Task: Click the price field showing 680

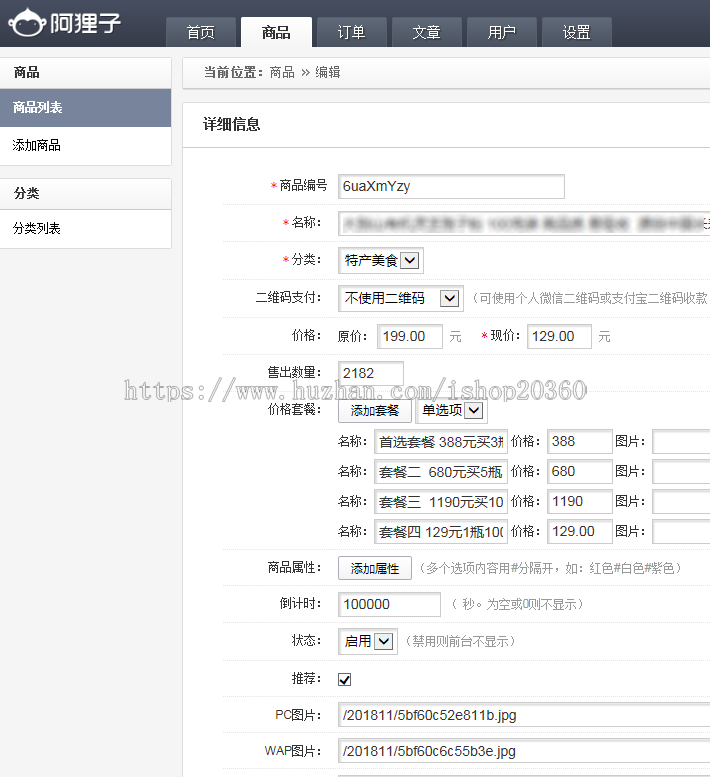Action: pyautogui.click(x=580, y=472)
